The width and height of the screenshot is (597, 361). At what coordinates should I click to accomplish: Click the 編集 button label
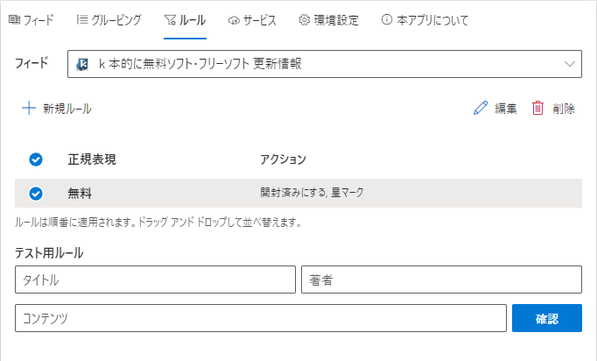point(506,109)
